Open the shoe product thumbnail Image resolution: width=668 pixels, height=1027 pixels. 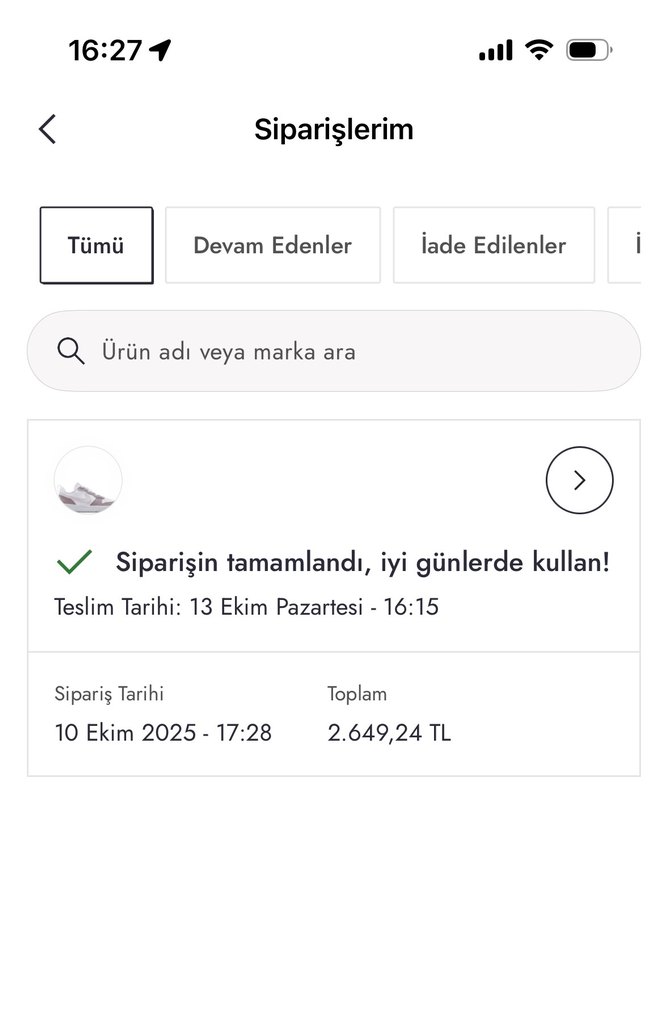point(88,481)
